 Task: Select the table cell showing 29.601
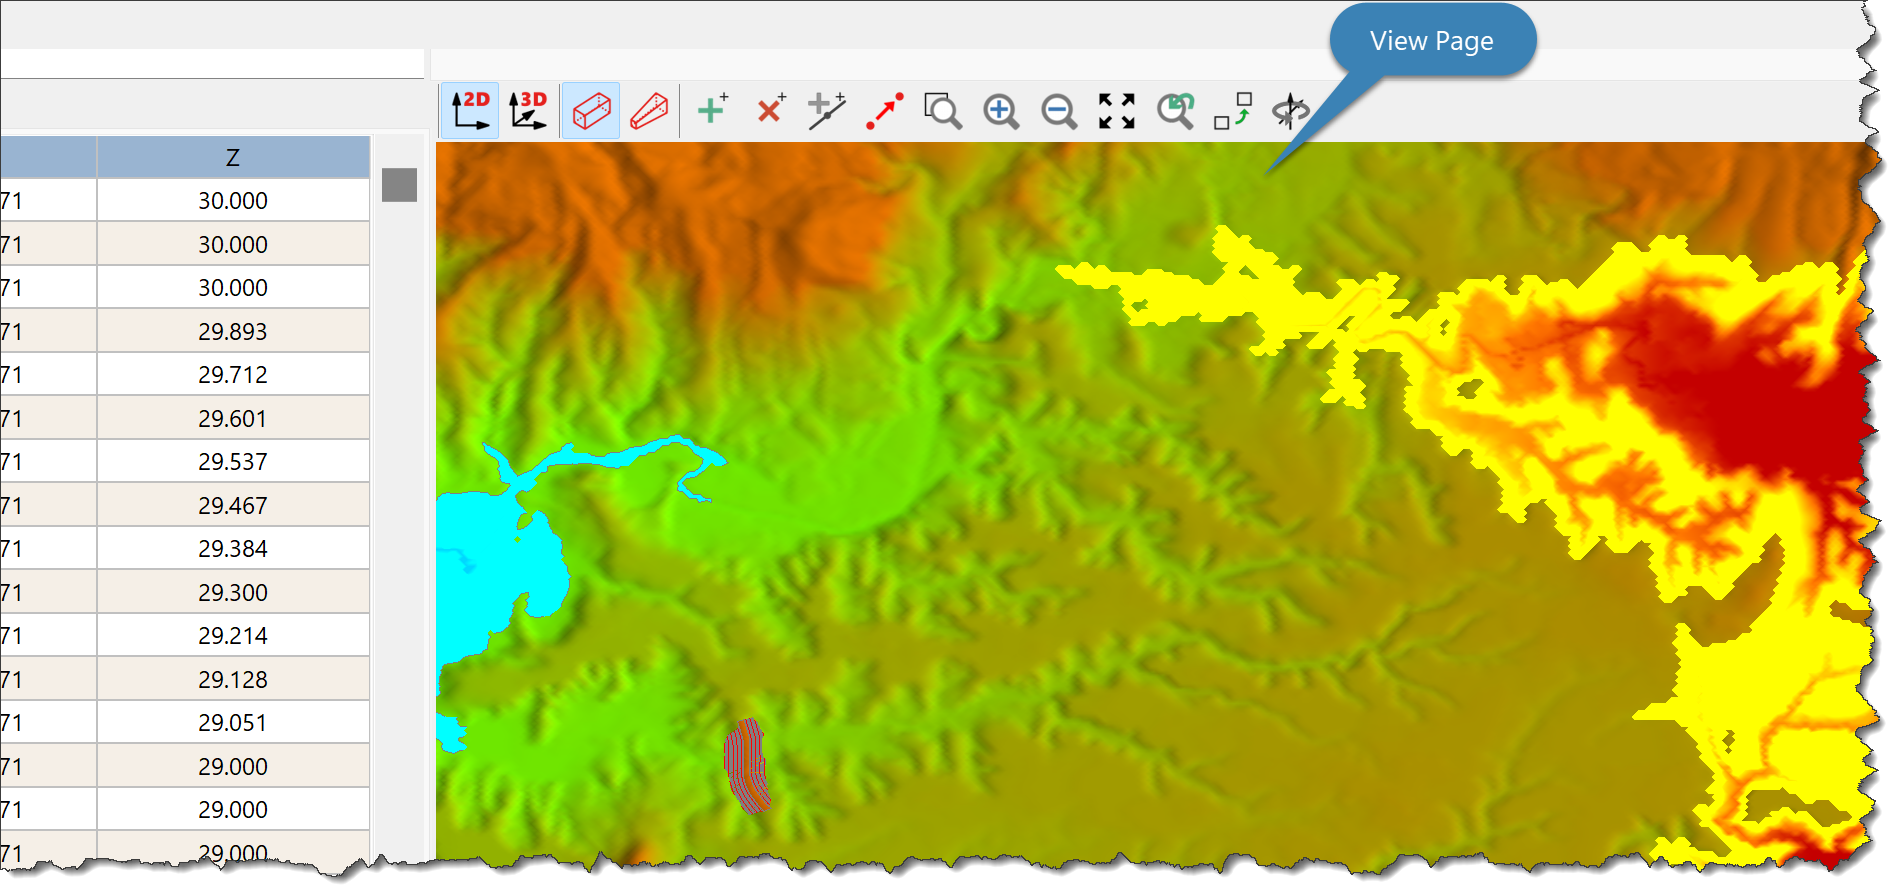pos(233,418)
